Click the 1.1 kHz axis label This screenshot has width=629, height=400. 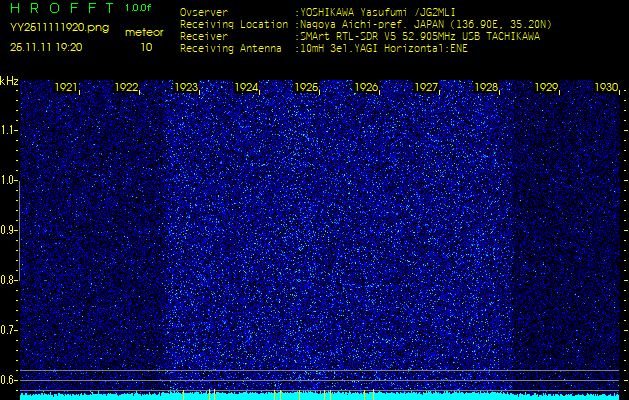[8, 130]
